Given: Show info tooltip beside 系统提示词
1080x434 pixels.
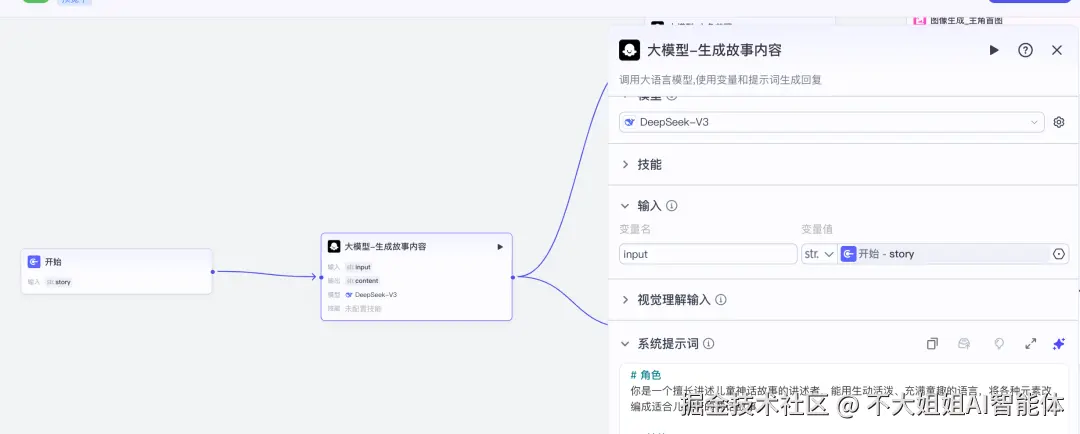Looking at the screenshot, I should (x=708, y=344).
